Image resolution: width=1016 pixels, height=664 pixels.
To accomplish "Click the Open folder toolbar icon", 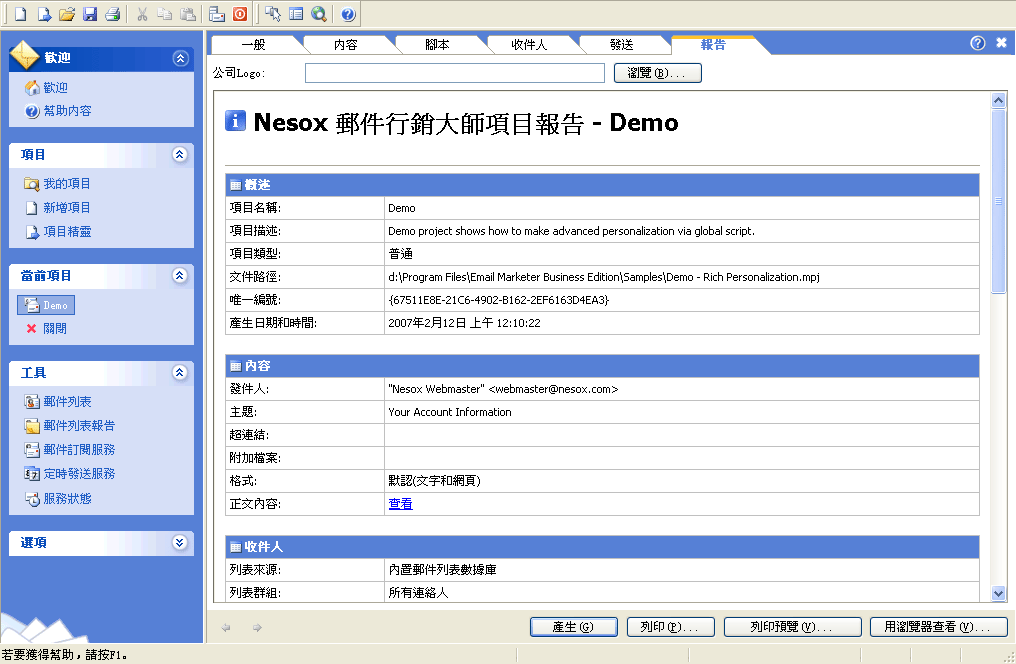I will (x=67, y=14).
